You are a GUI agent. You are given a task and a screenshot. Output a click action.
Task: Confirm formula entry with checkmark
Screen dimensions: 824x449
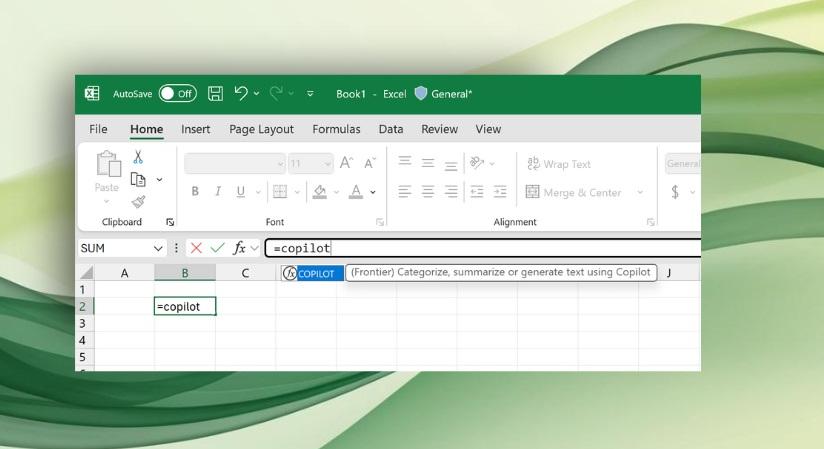pyautogui.click(x=218, y=248)
